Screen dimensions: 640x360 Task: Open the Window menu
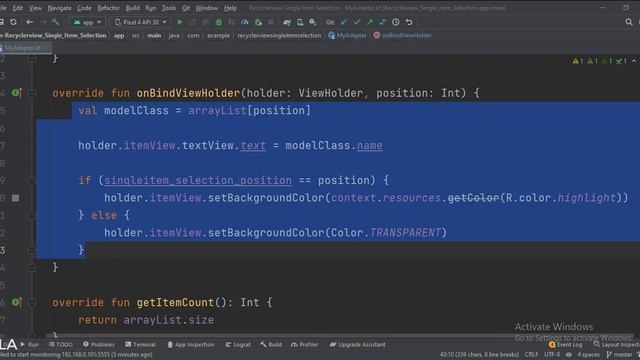pos(207,8)
